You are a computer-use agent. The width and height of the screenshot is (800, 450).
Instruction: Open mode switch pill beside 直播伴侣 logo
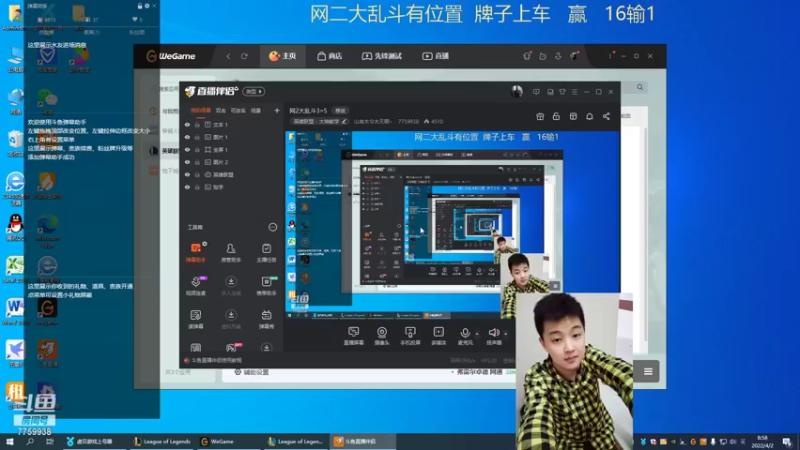pyautogui.click(x=254, y=91)
